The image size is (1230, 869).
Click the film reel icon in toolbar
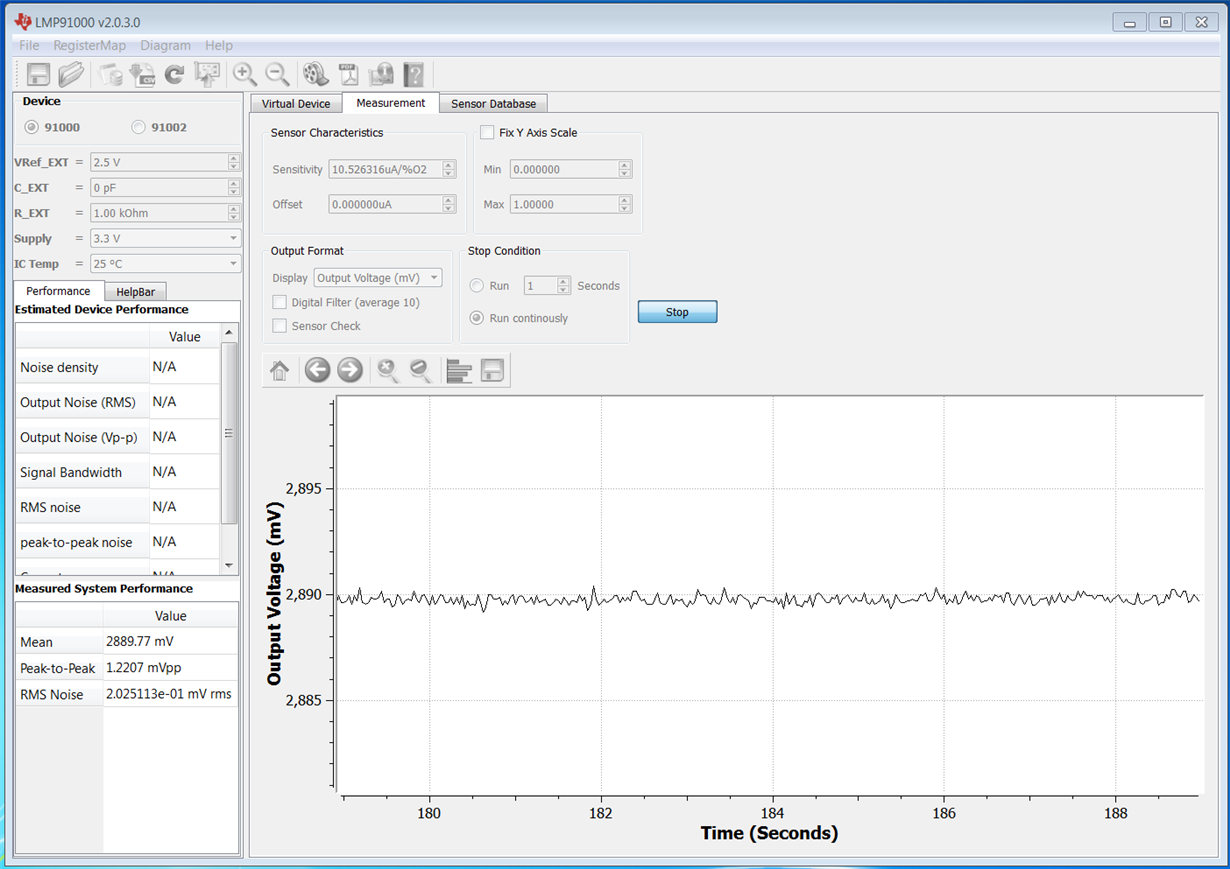[315, 74]
